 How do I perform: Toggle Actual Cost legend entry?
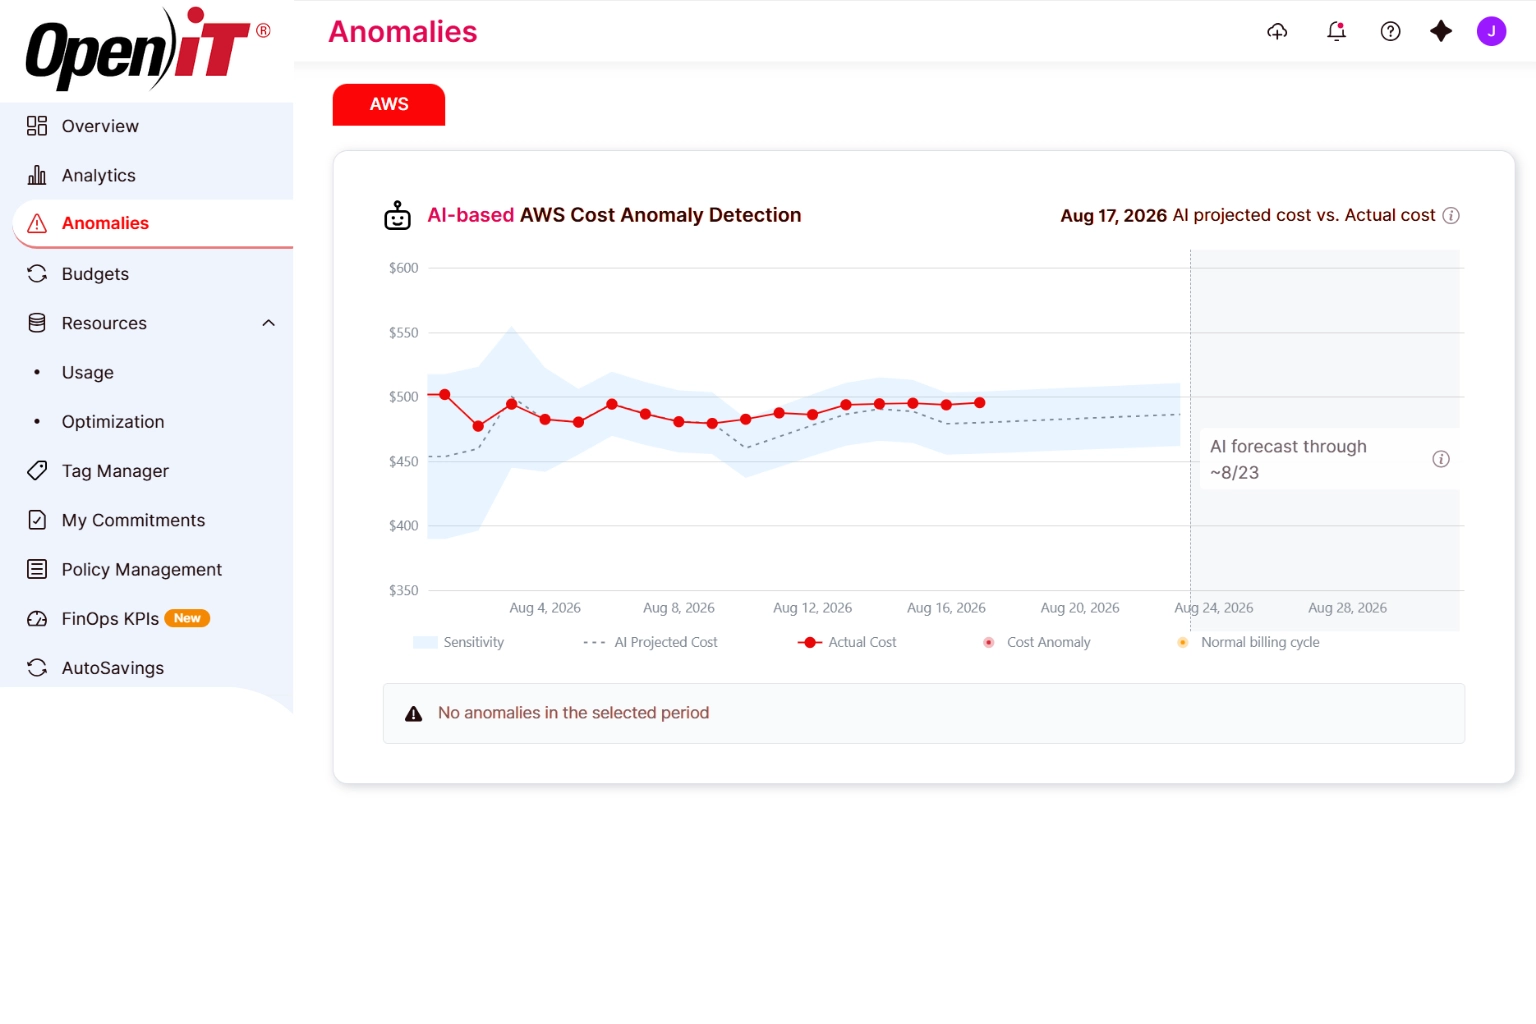847,642
